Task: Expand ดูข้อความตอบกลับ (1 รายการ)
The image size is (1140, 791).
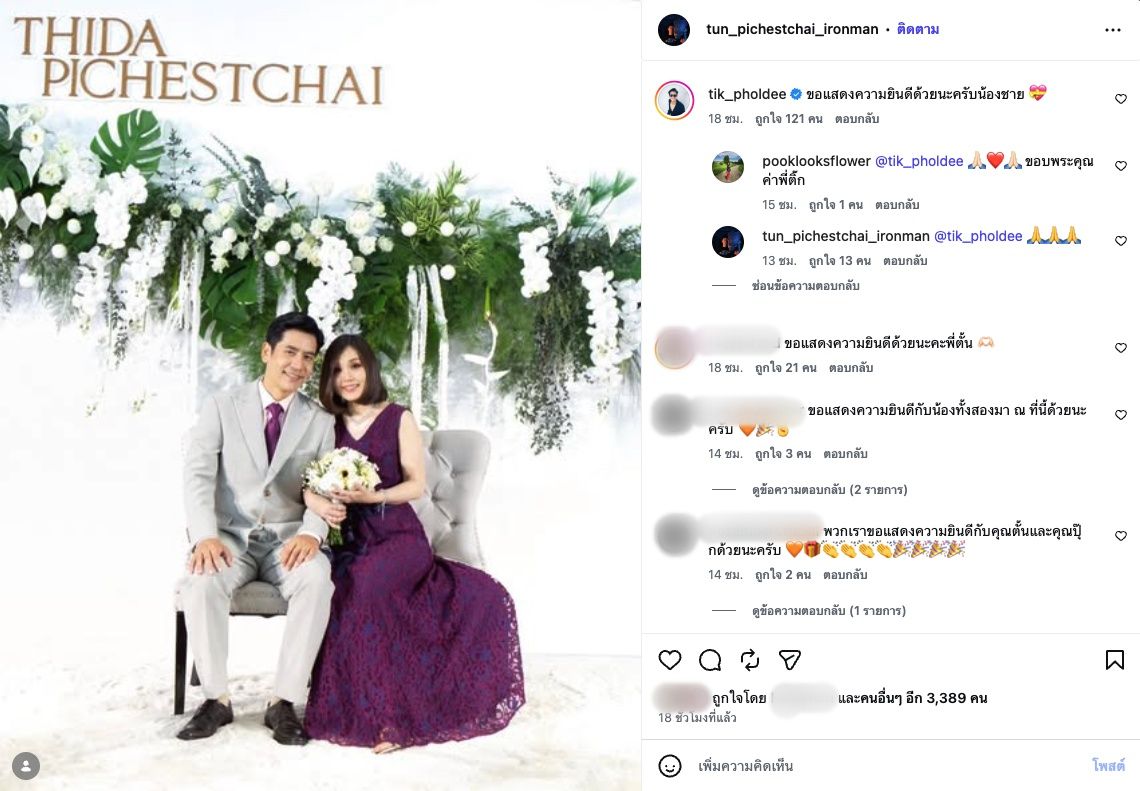Action: tap(829, 611)
